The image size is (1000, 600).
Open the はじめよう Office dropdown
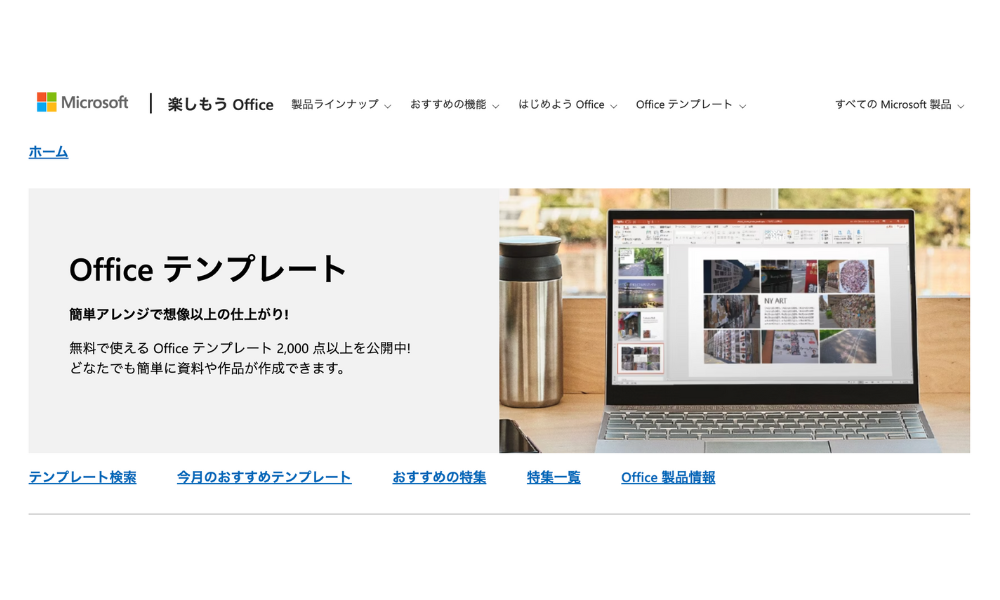pos(562,104)
